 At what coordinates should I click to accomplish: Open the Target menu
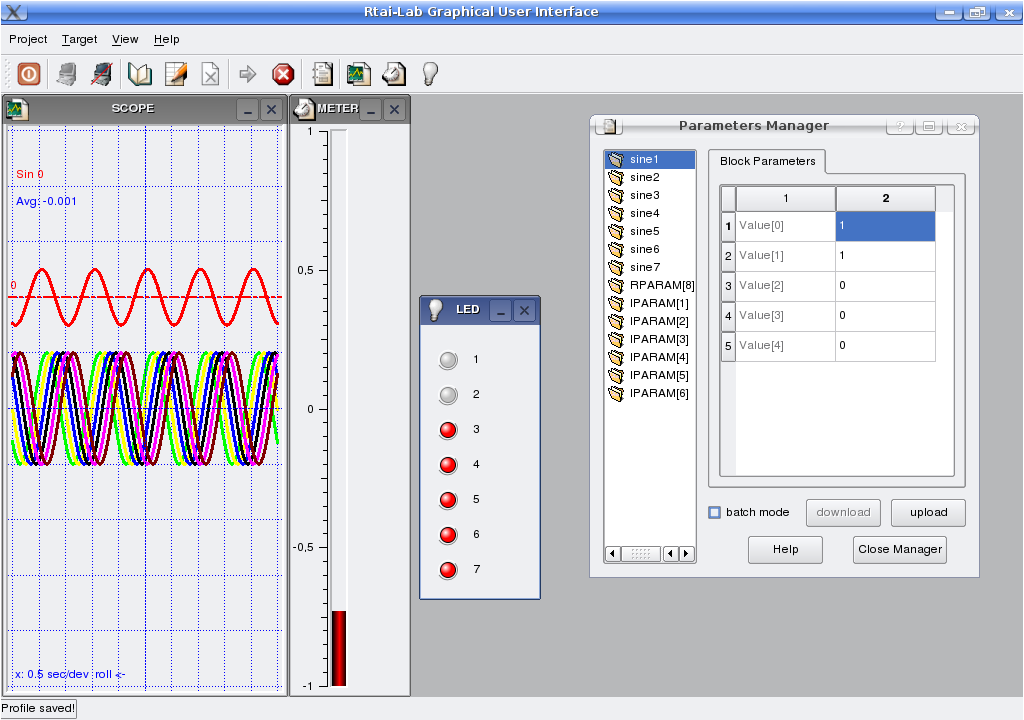(79, 39)
